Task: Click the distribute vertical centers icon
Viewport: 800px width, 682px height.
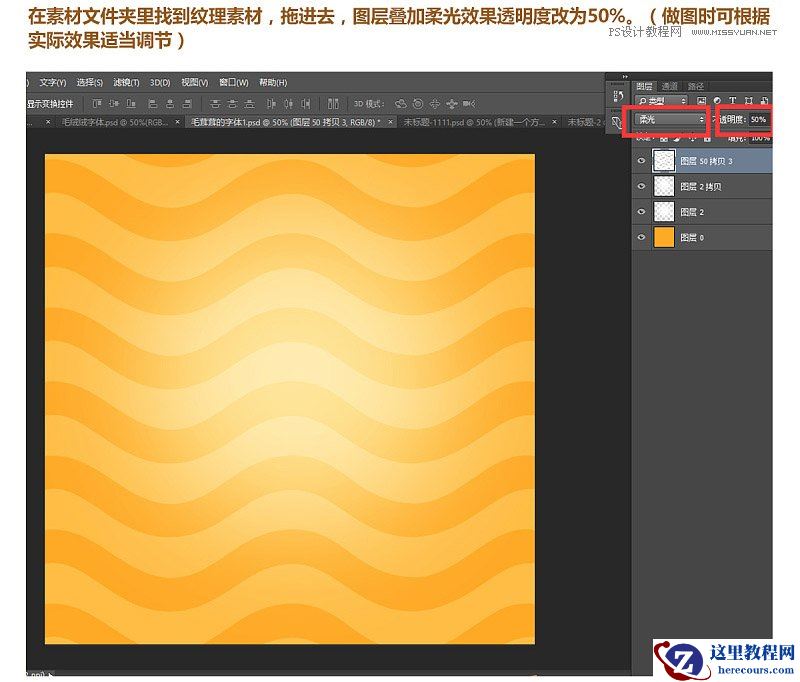Action: (233, 104)
